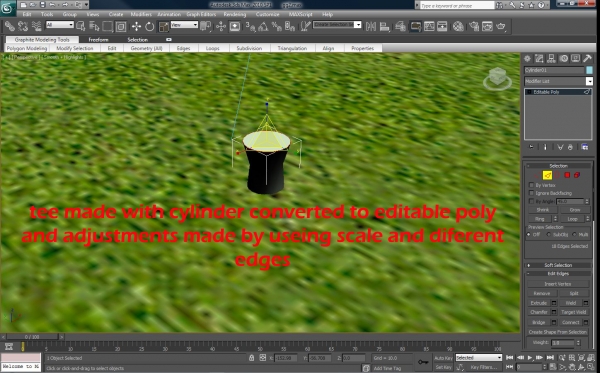
Task: Switch to the Freeform ribbon tab
Action: pos(98,39)
